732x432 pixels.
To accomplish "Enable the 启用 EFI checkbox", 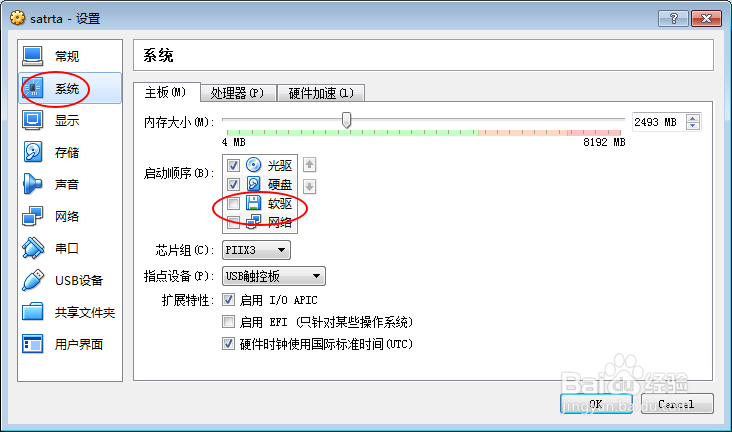I will [x=228, y=321].
